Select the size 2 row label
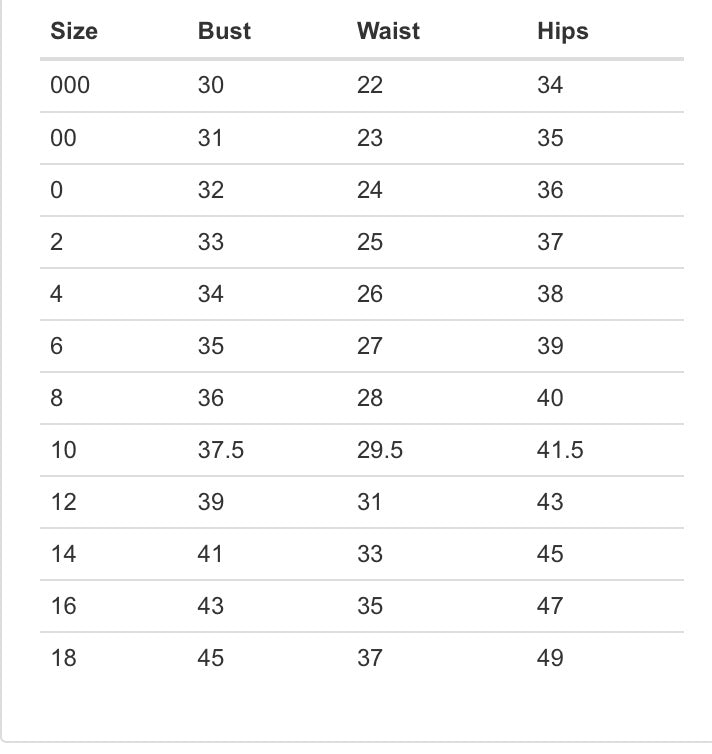This screenshot has height=754, width=712. tap(56, 242)
